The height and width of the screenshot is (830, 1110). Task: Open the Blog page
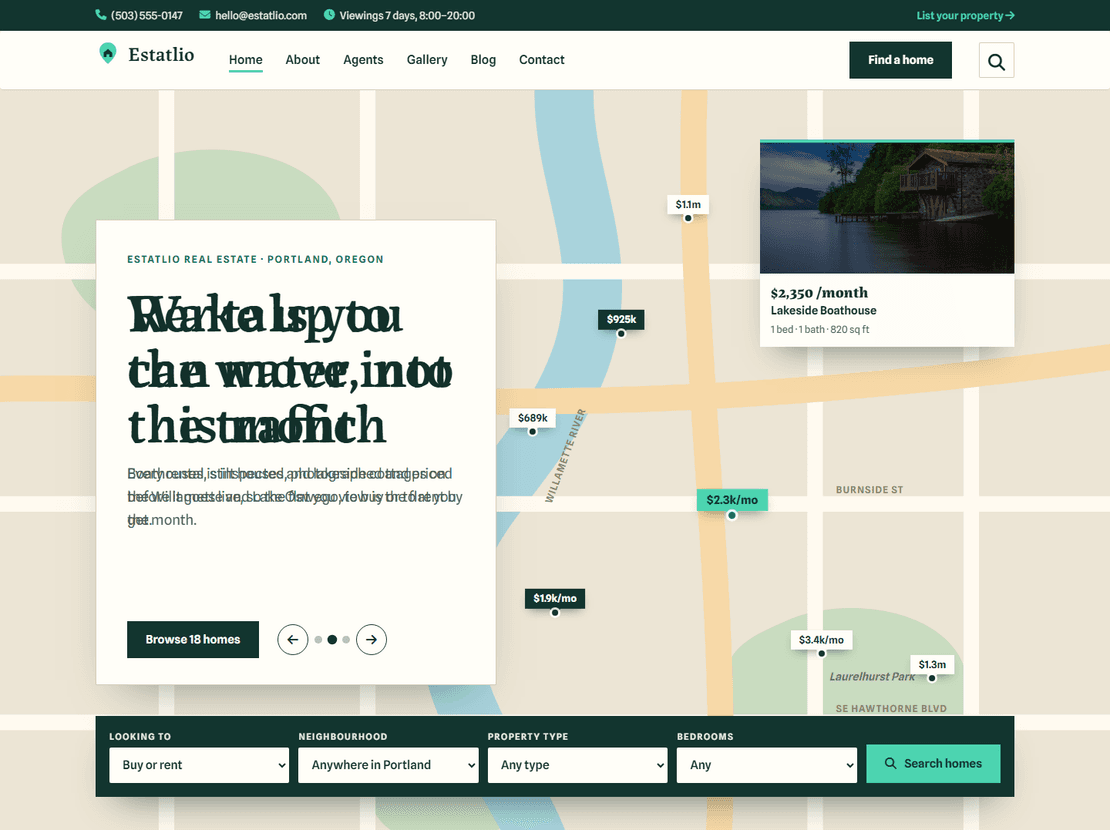point(483,60)
